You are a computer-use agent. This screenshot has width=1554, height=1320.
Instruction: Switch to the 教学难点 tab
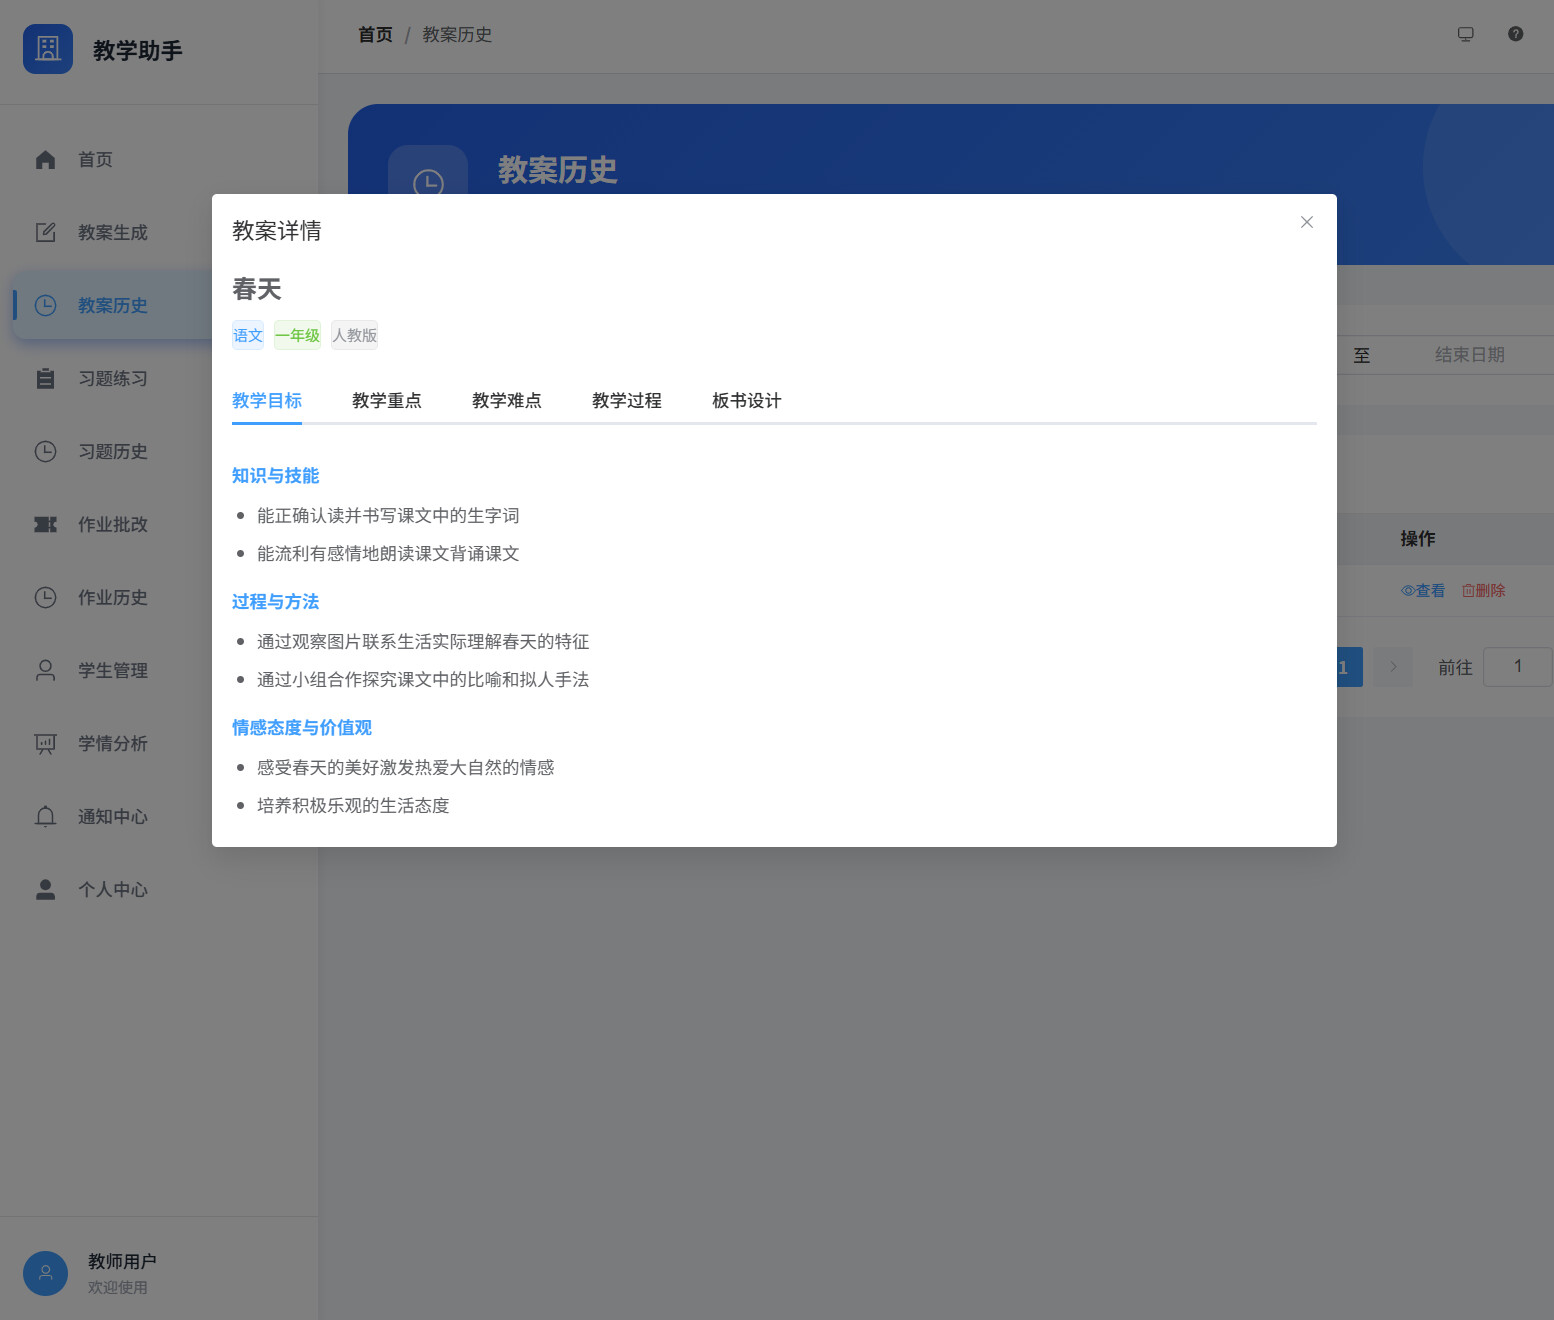(x=506, y=401)
